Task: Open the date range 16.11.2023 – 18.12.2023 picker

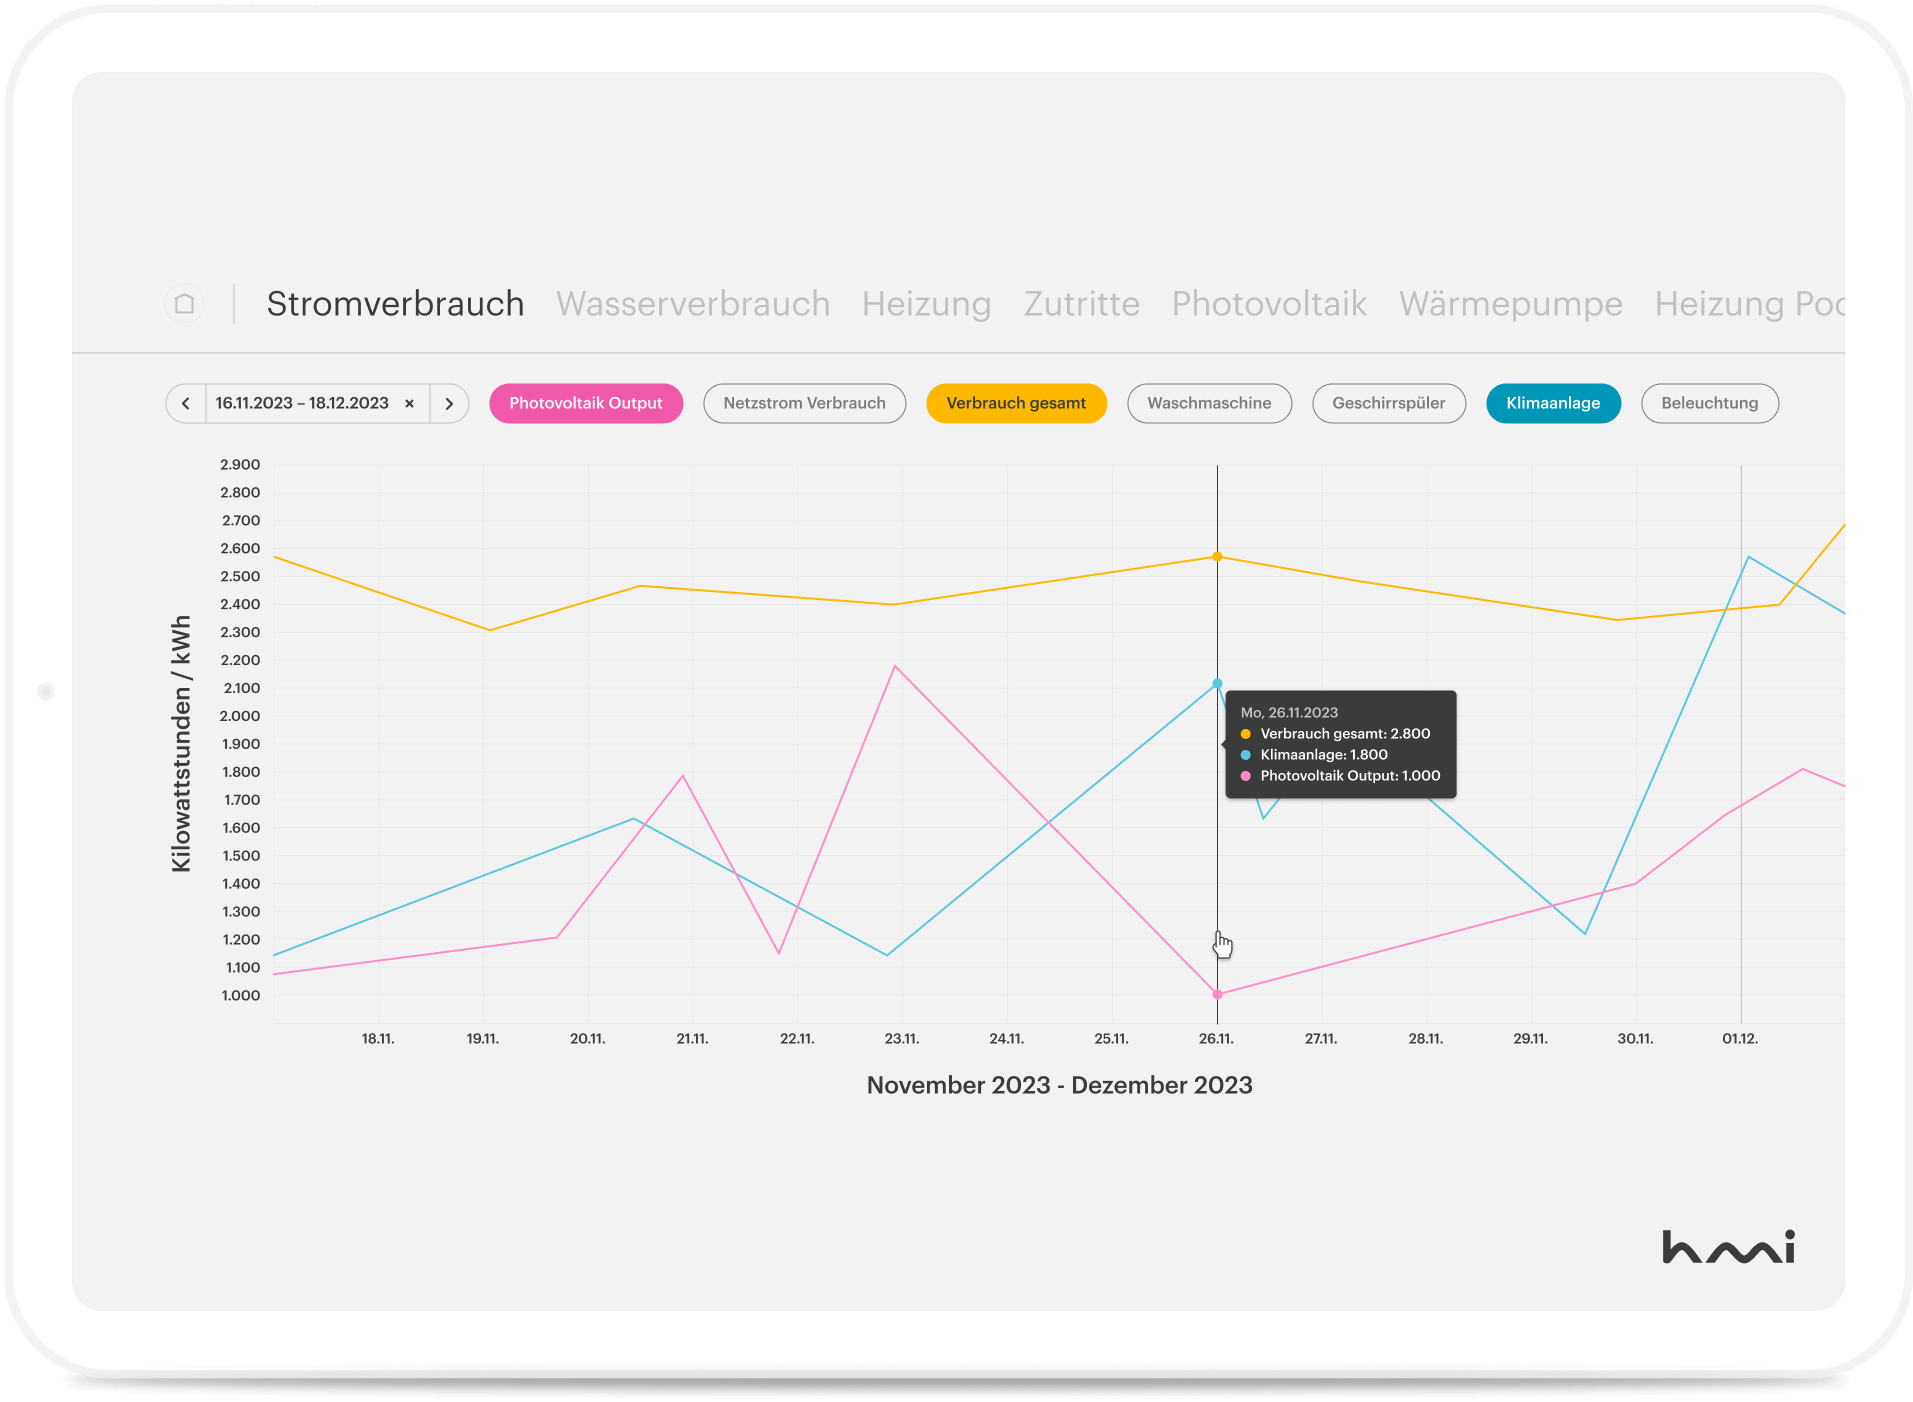Action: pyautogui.click(x=302, y=404)
